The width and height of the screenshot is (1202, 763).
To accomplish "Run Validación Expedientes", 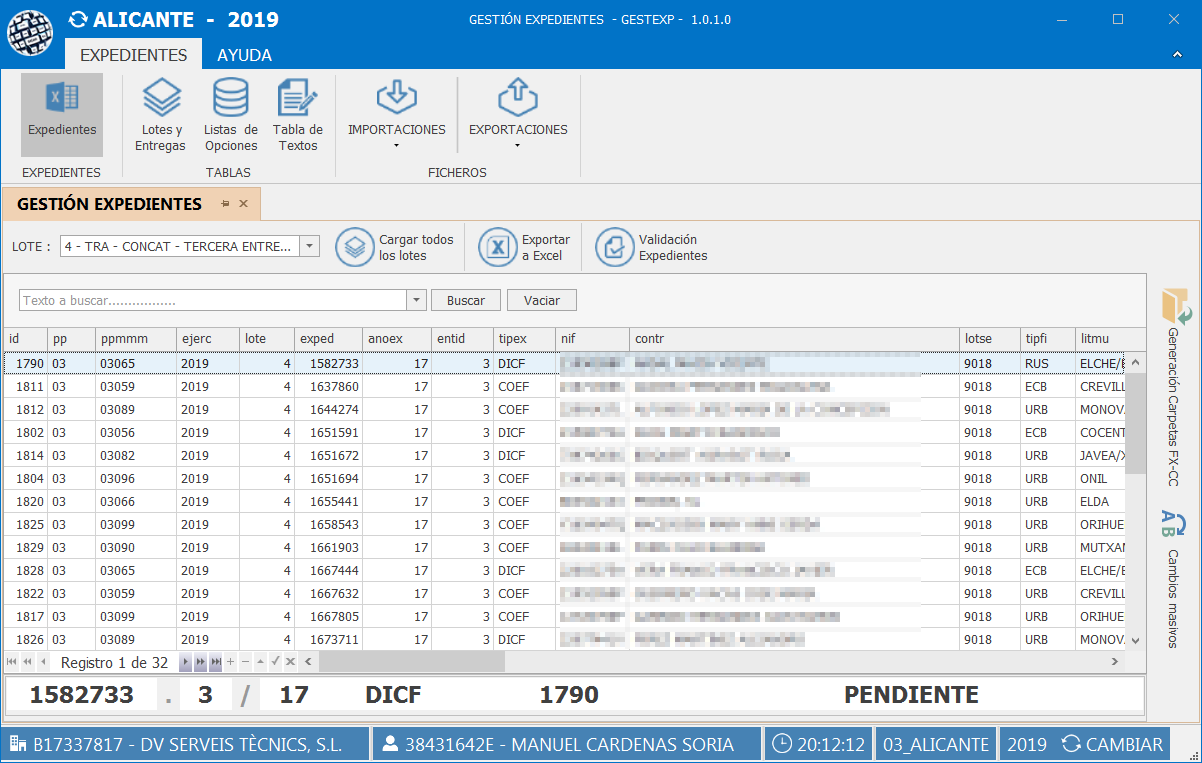I will (x=614, y=247).
